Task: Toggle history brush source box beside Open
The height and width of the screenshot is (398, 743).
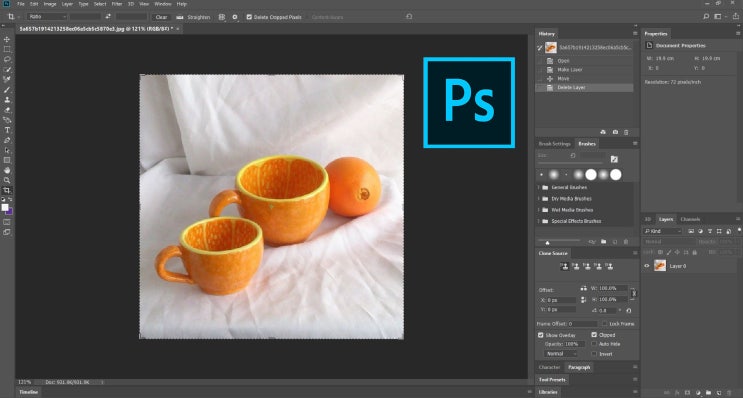Action: click(540, 61)
